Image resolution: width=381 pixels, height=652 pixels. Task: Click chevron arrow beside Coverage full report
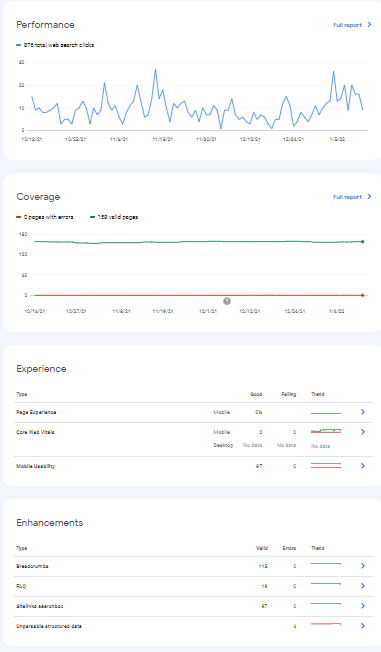point(369,197)
